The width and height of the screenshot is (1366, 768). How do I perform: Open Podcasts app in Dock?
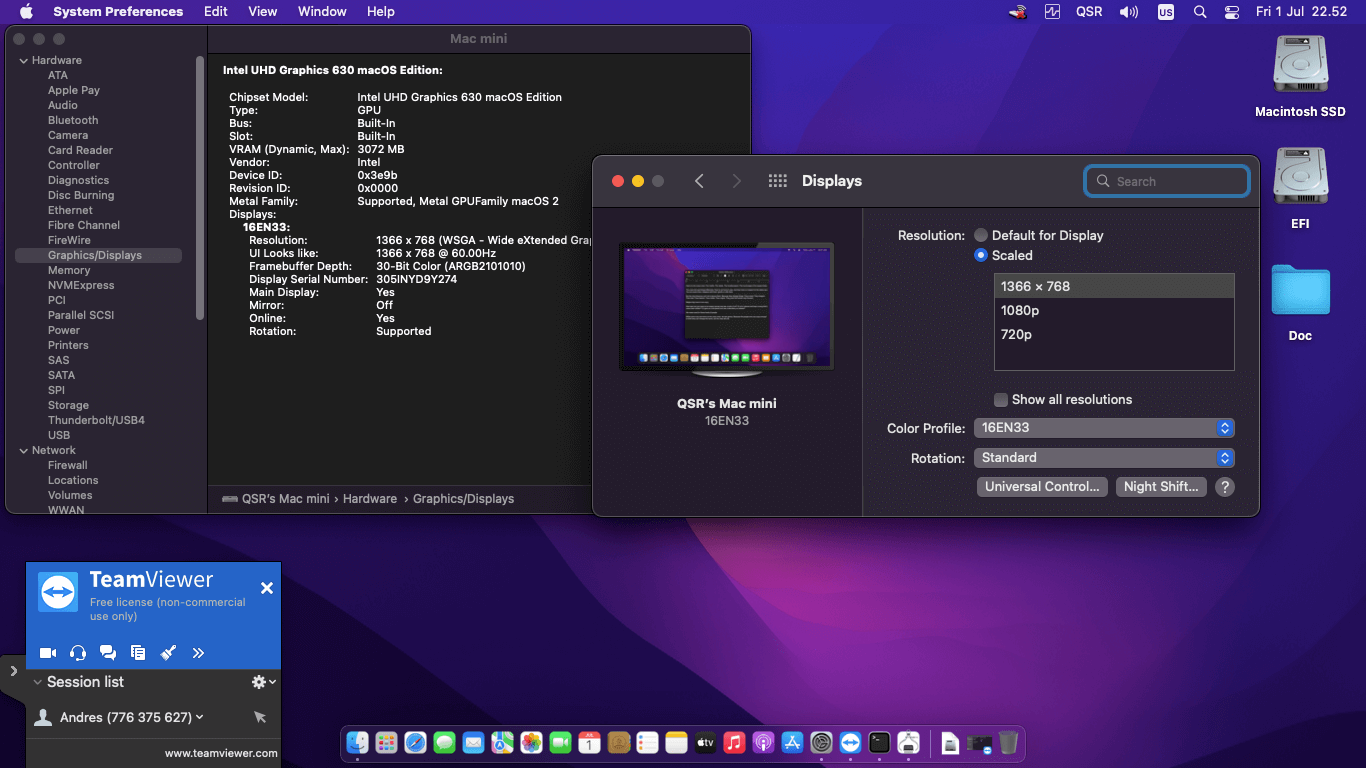(x=763, y=743)
